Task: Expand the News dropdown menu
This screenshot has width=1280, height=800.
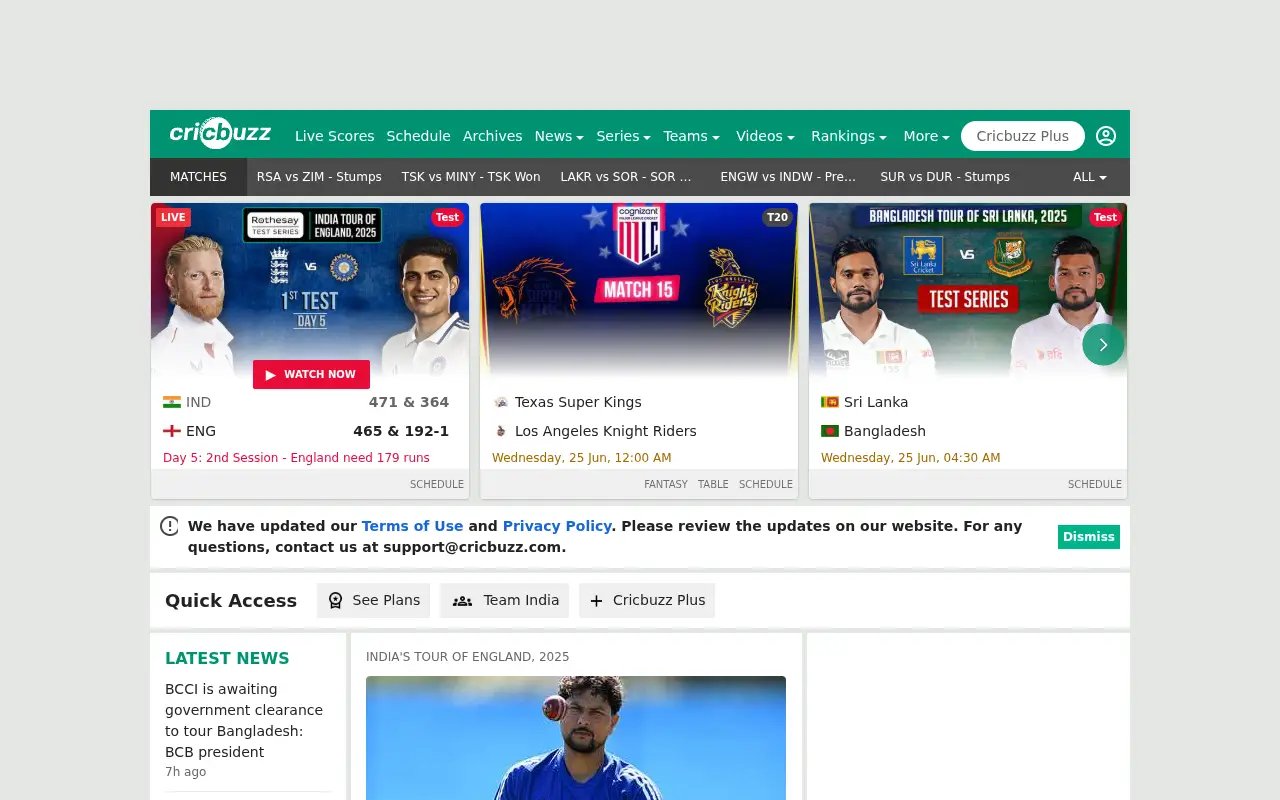Action: 559,136
